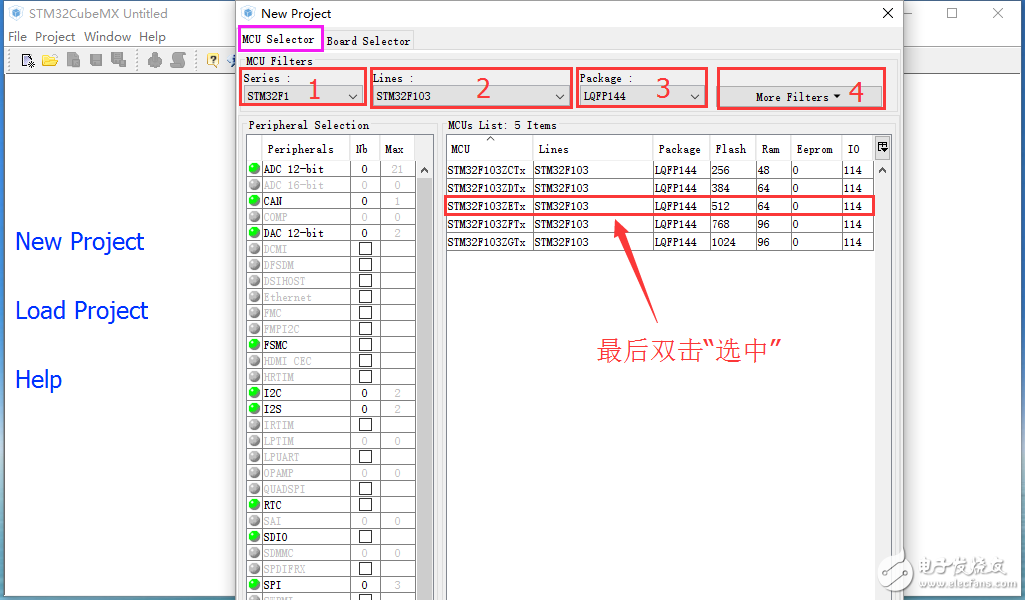Switch to the Board Selector tab

pos(368,41)
